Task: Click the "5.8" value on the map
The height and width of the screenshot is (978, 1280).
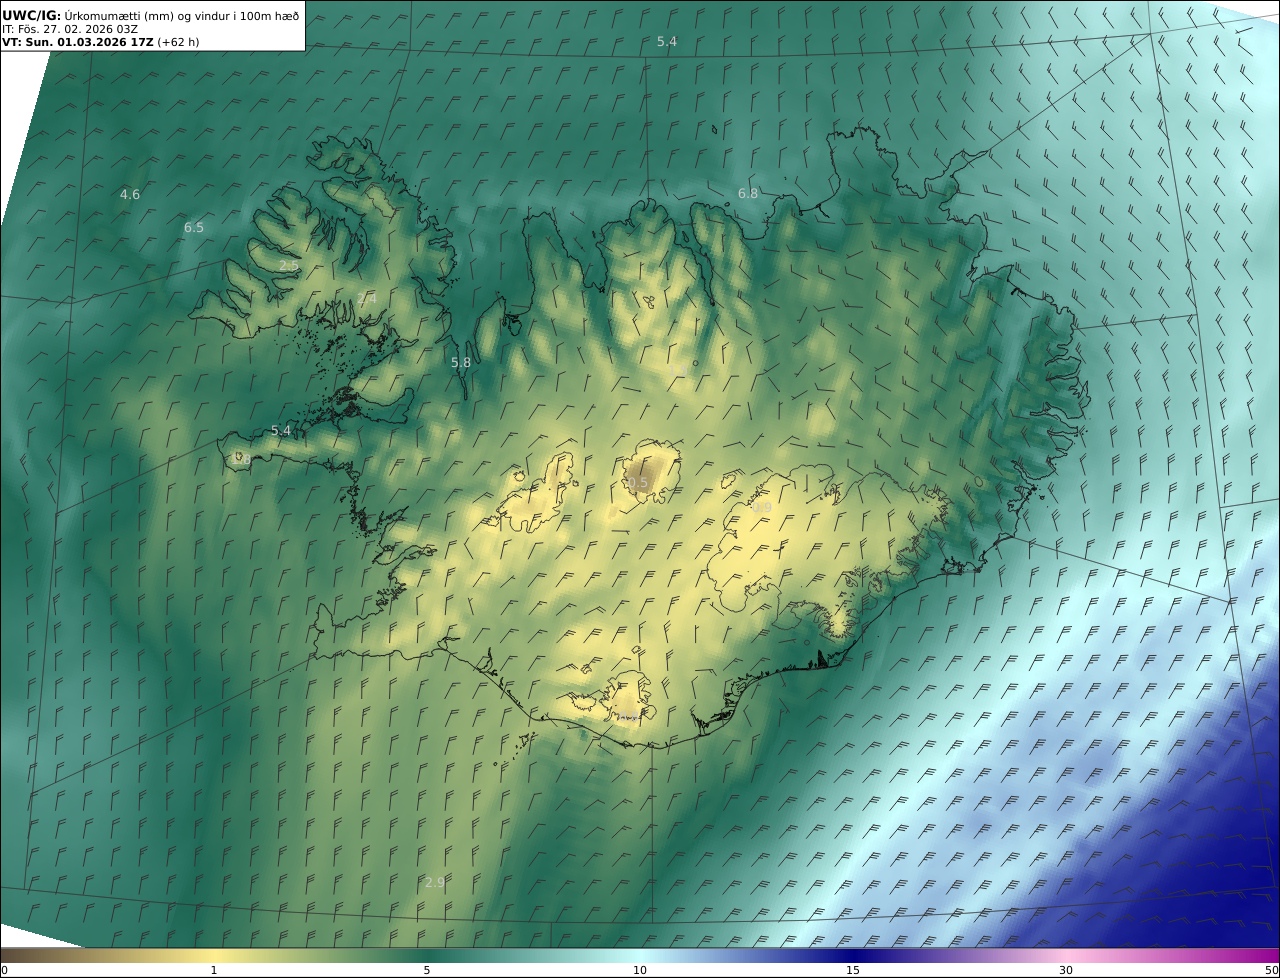Action: pyautogui.click(x=461, y=363)
